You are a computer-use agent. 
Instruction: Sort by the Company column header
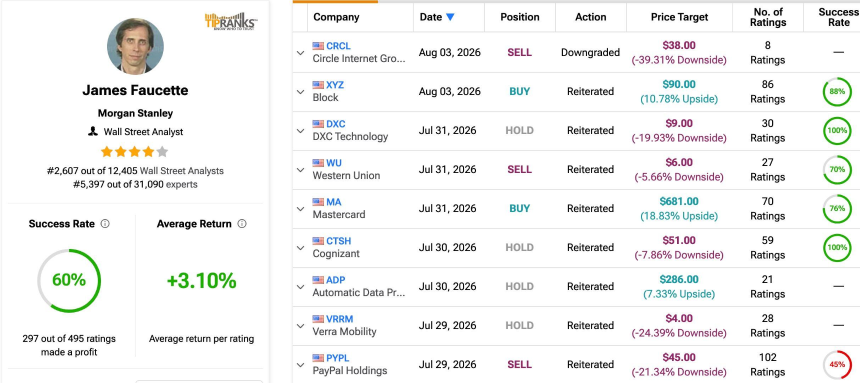click(x=336, y=17)
